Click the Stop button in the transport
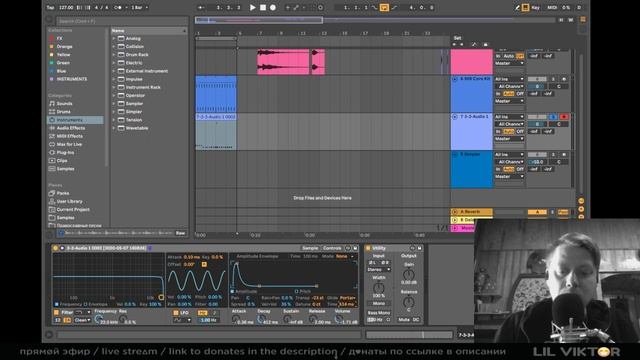The height and width of the screenshot is (360, 640). (x=263, y=7)
